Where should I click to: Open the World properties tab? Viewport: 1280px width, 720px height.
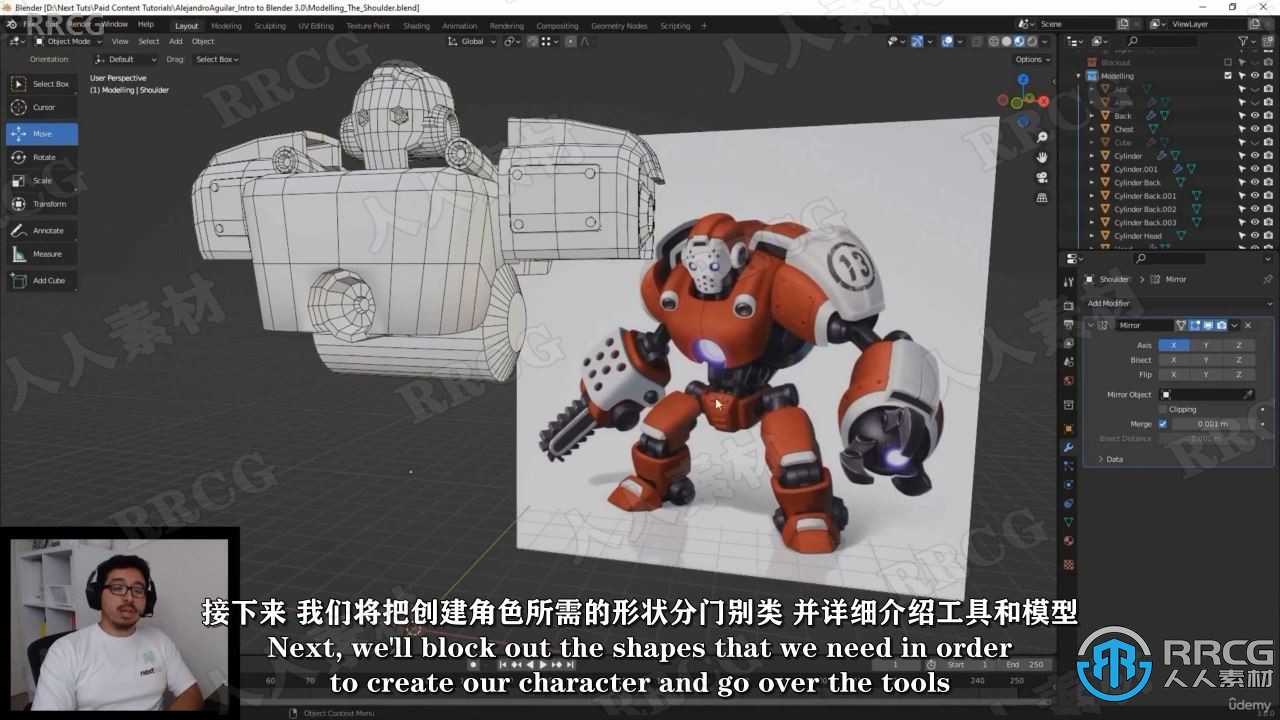point(1069,381)
